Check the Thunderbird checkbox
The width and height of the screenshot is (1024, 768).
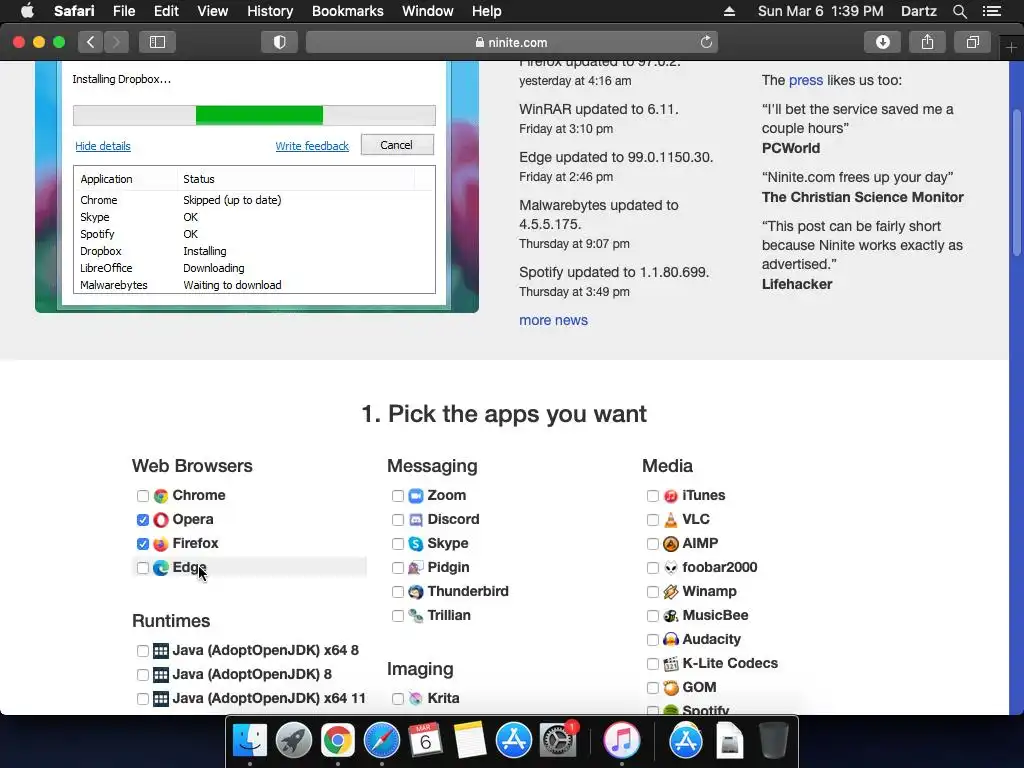[x=398, y=592]
